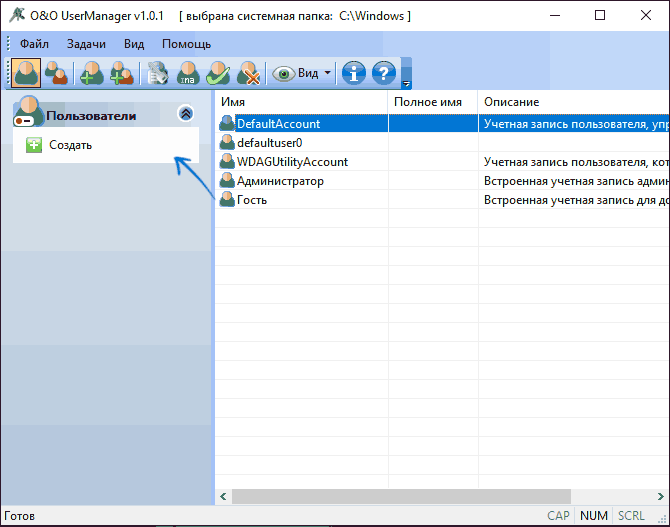Image resolution: width=670 pixels, height=527 pixels.
Task: Sort by the Полное имя column header
Action: pos(432,102)
